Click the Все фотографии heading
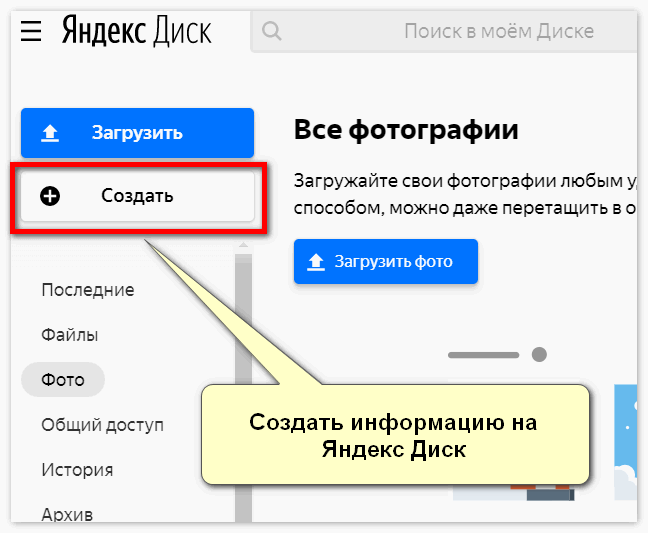648x533 pixels. [x=406, y=130]
